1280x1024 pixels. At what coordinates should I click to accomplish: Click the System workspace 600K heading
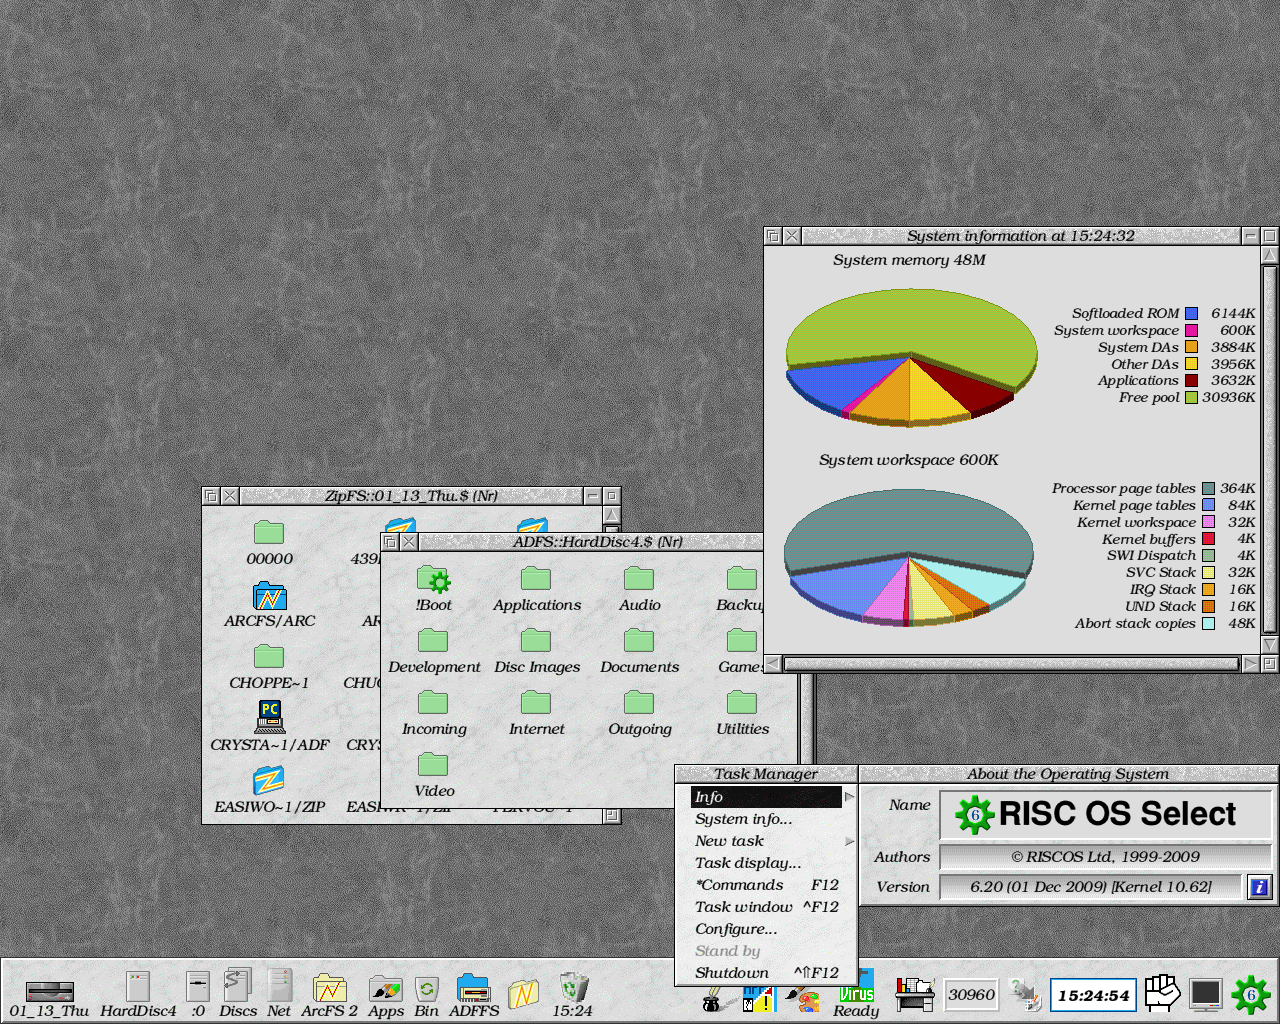click(x=908, y=460)
